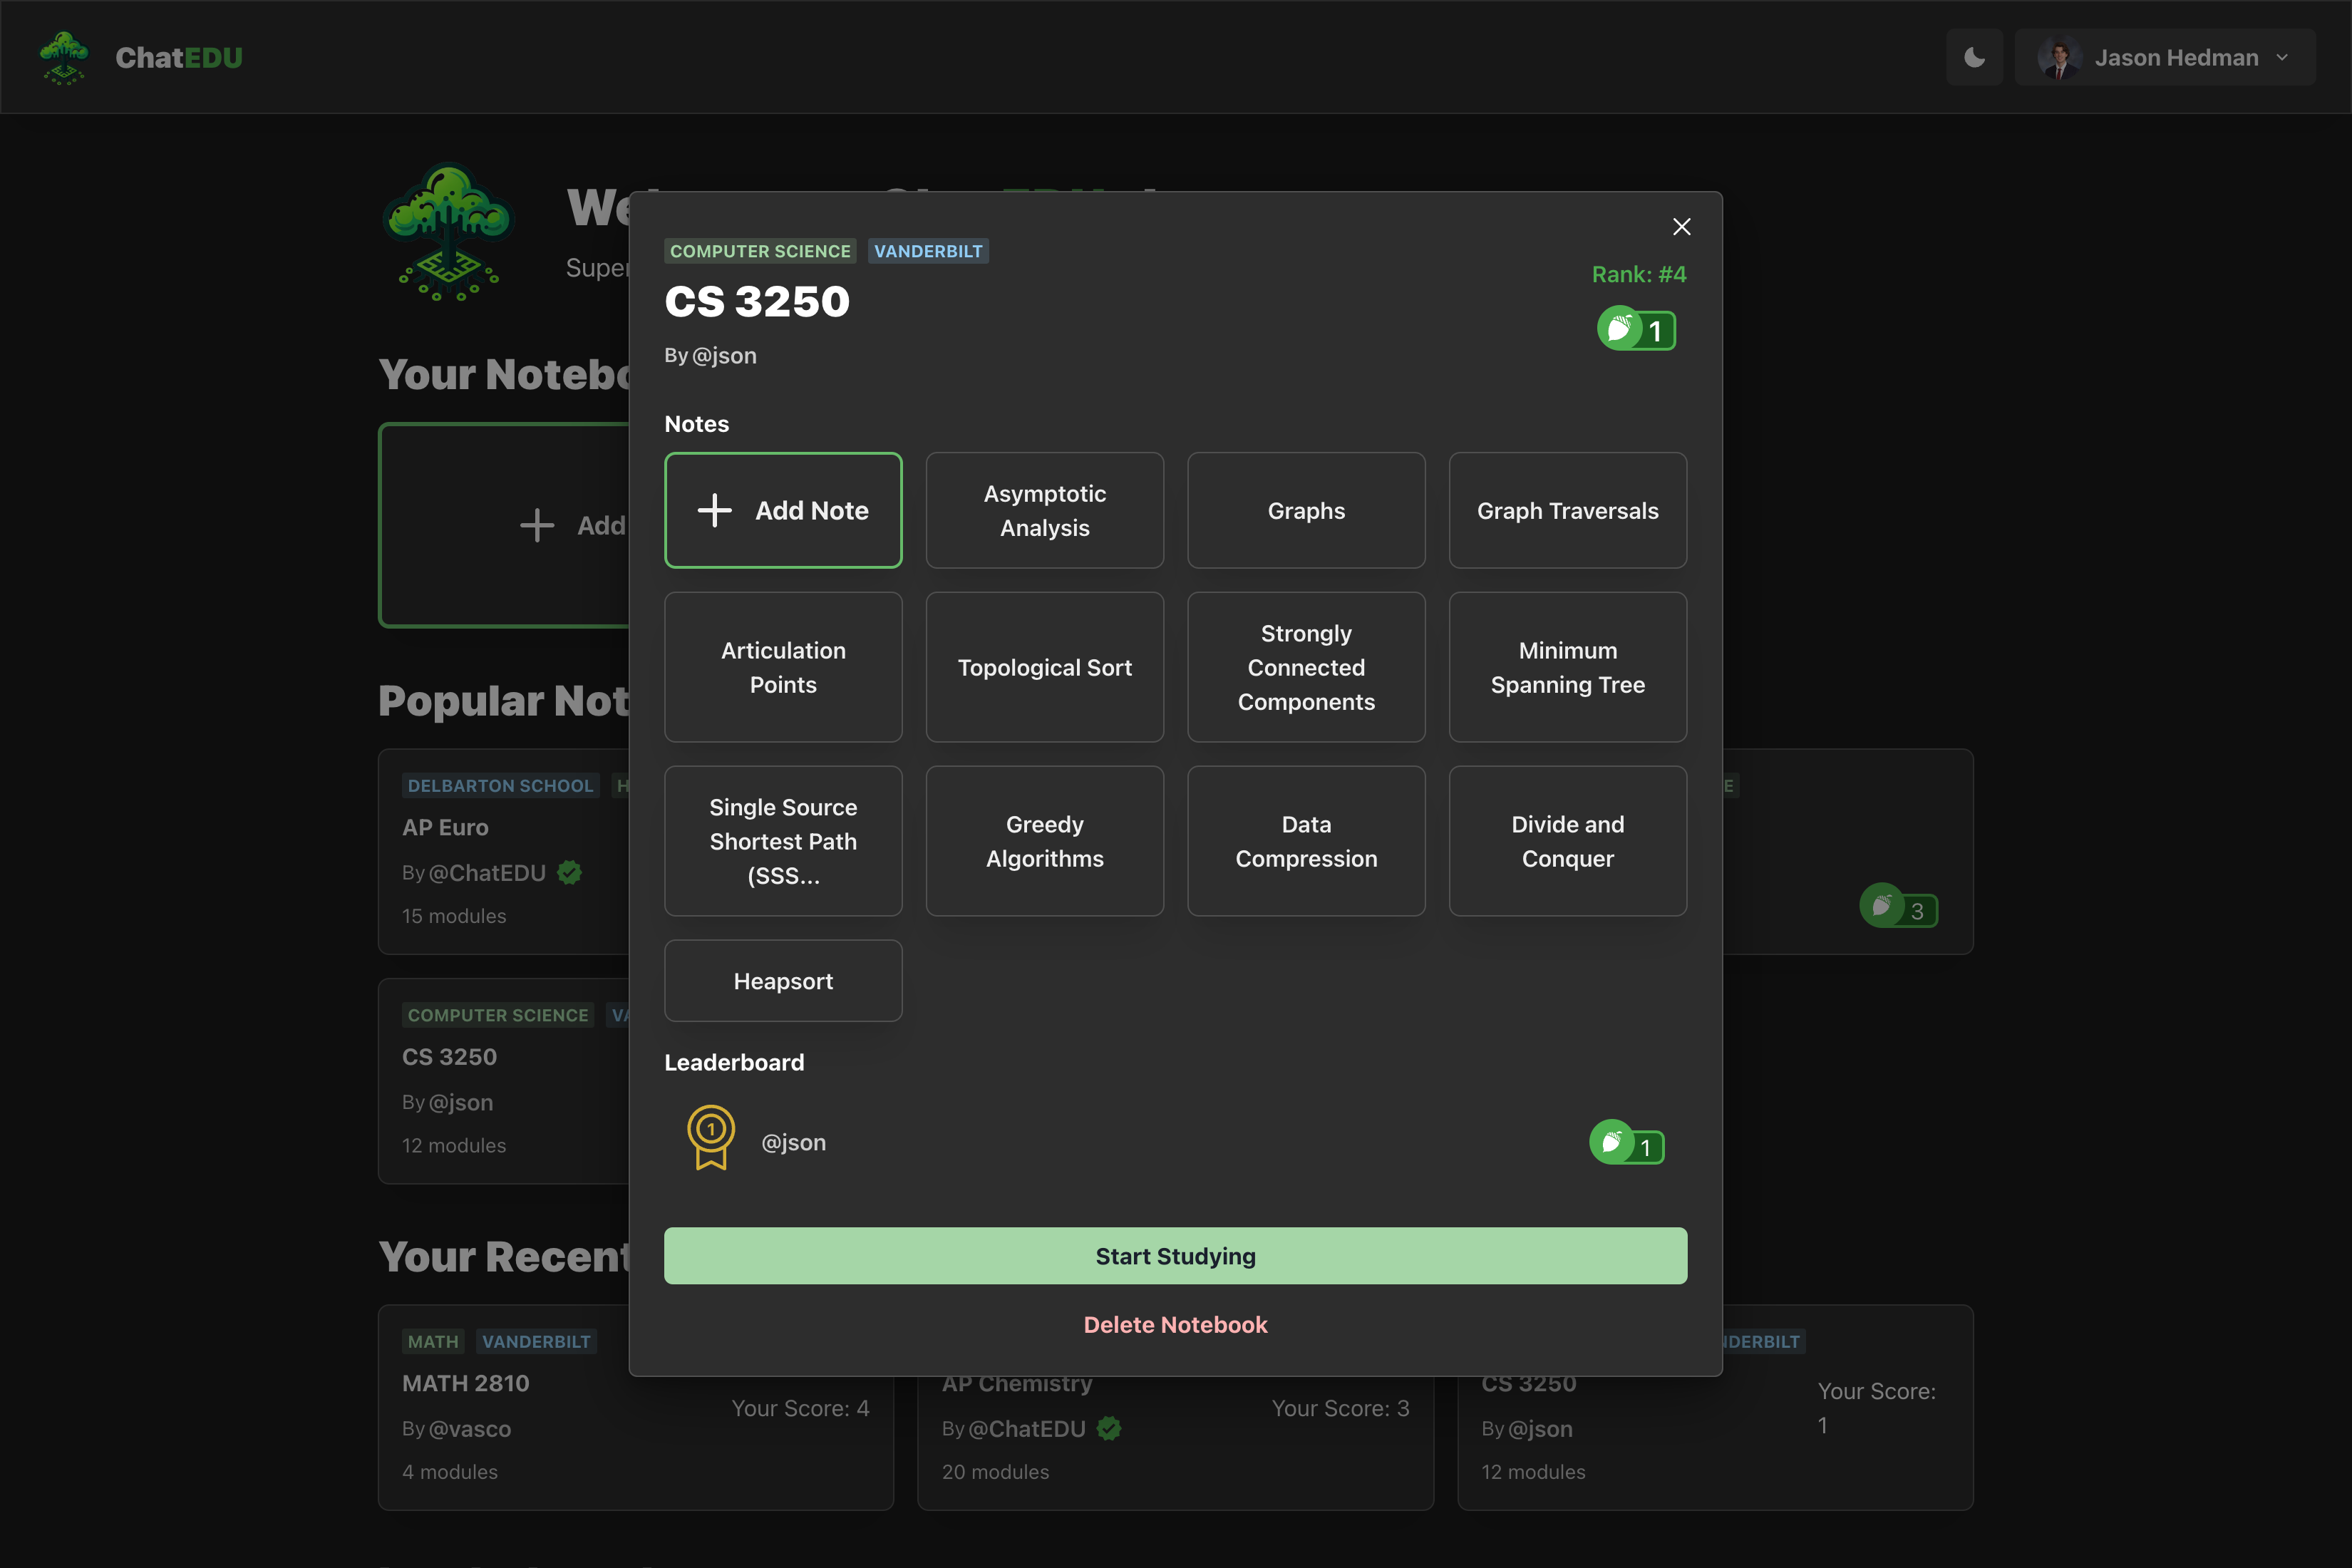Open the Strongly Connected Components note

click(x=1306, y=667)
